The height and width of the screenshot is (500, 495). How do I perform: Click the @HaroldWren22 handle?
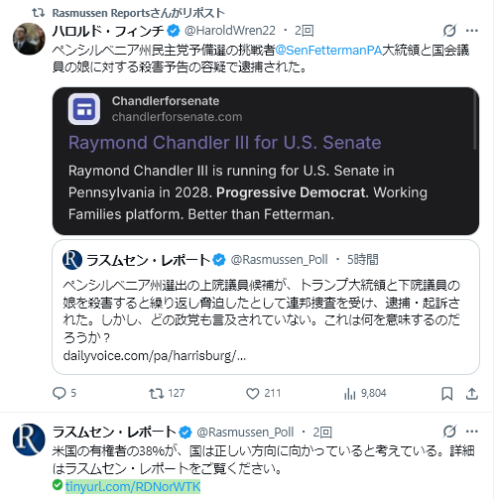coord(230,31)
